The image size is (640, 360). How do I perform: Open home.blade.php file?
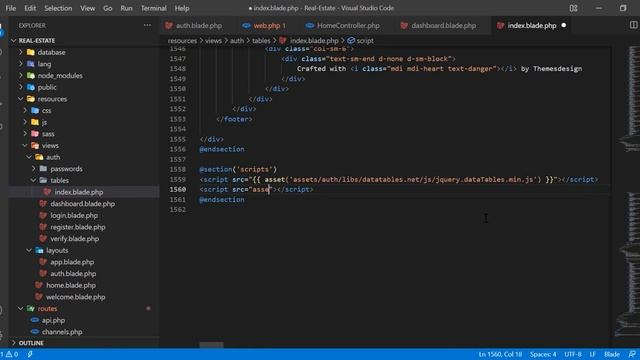71,285
